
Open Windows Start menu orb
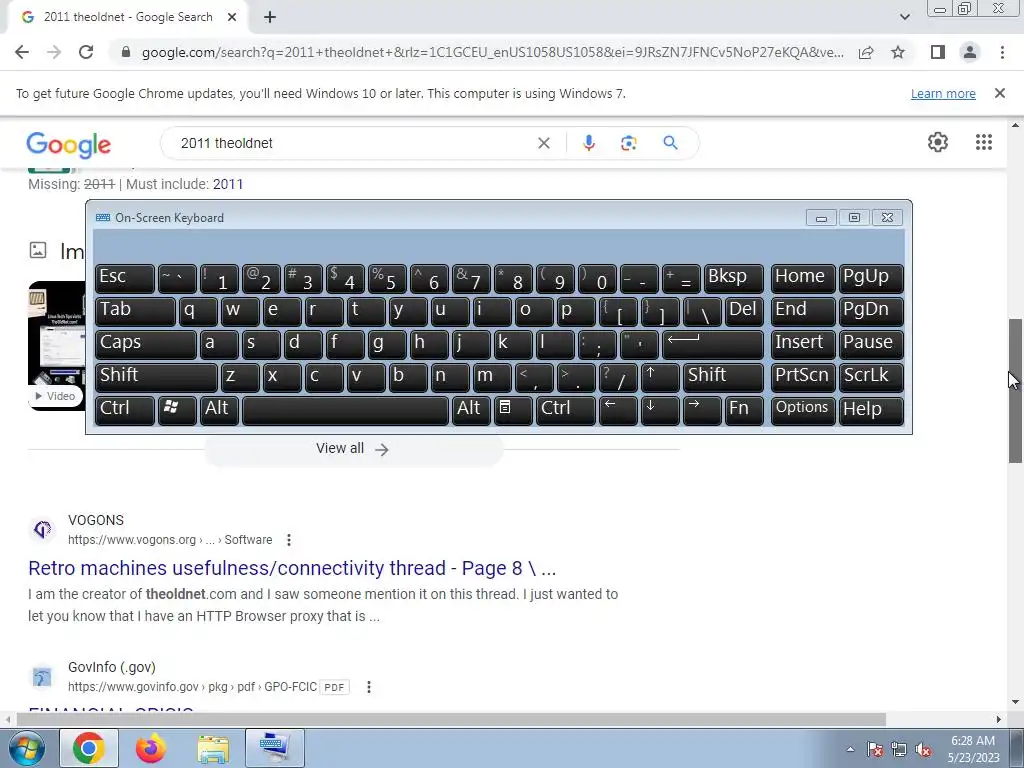point(26,748)
